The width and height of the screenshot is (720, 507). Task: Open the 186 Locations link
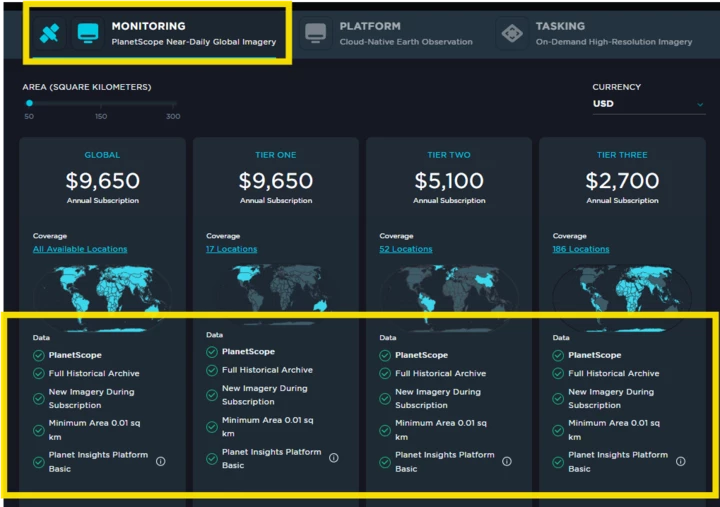click(x=581, y=249)
